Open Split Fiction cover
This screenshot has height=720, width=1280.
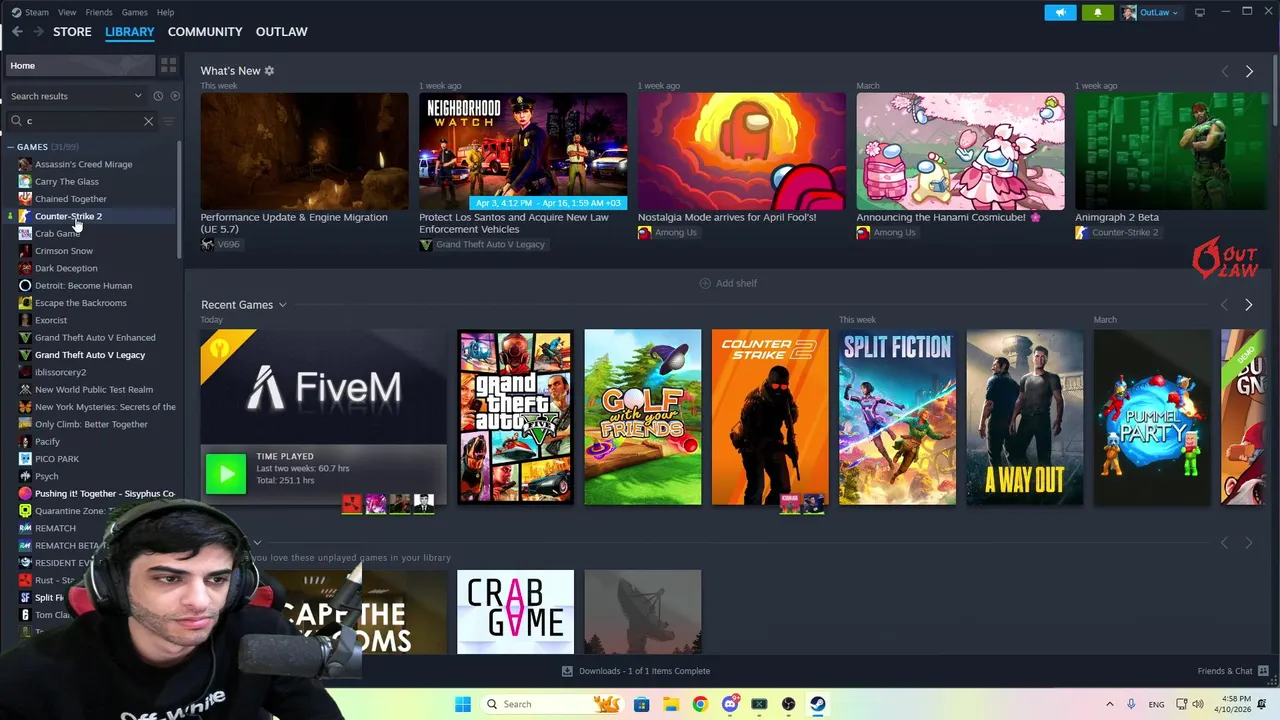click(x=897, y=417)
